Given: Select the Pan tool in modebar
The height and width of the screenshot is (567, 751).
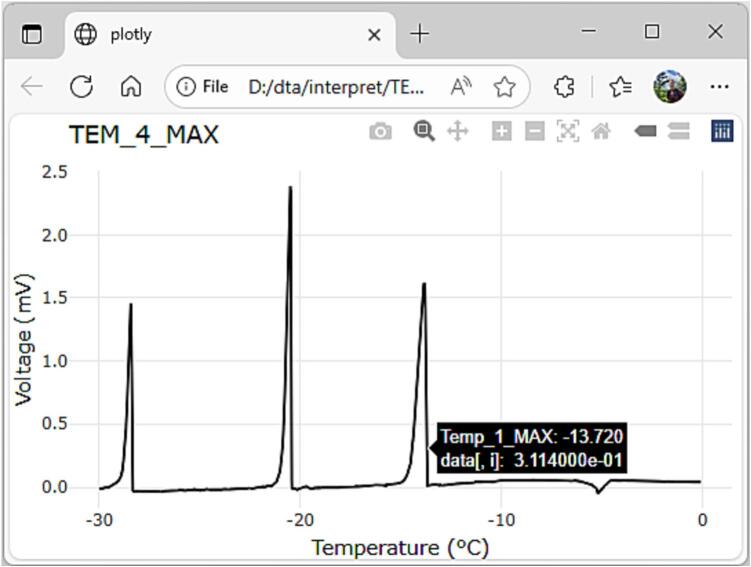Looking at the screenshot, I should coord(457,131).
